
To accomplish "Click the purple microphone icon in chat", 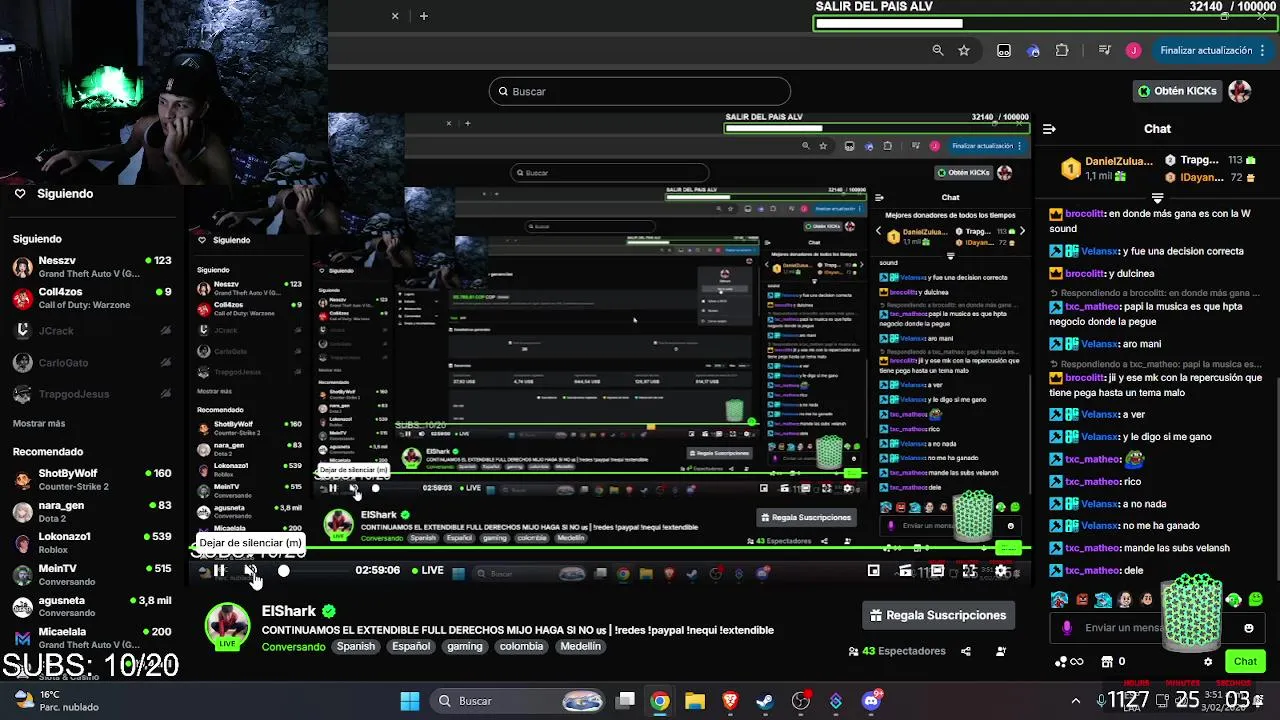I will (1067, 628).
